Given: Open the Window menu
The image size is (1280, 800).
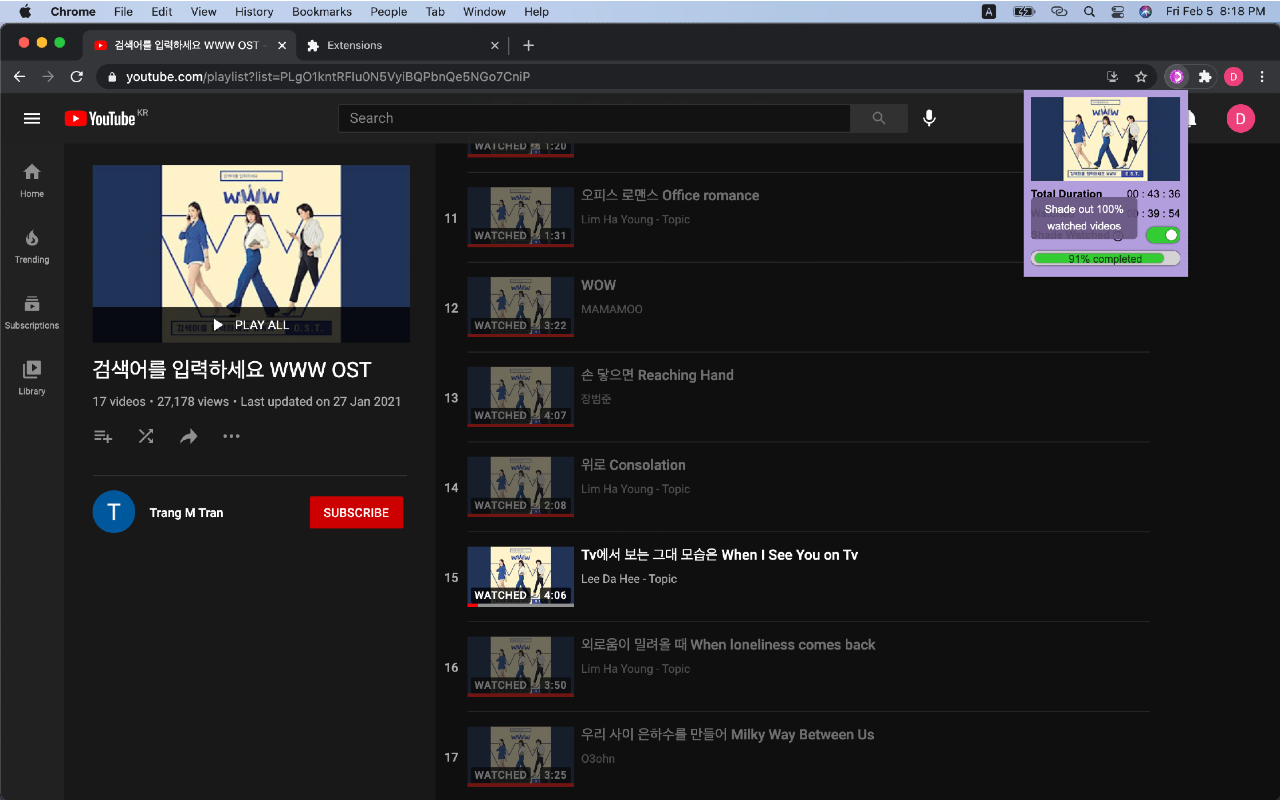Looking at the screenshot, I should point(484,12).
